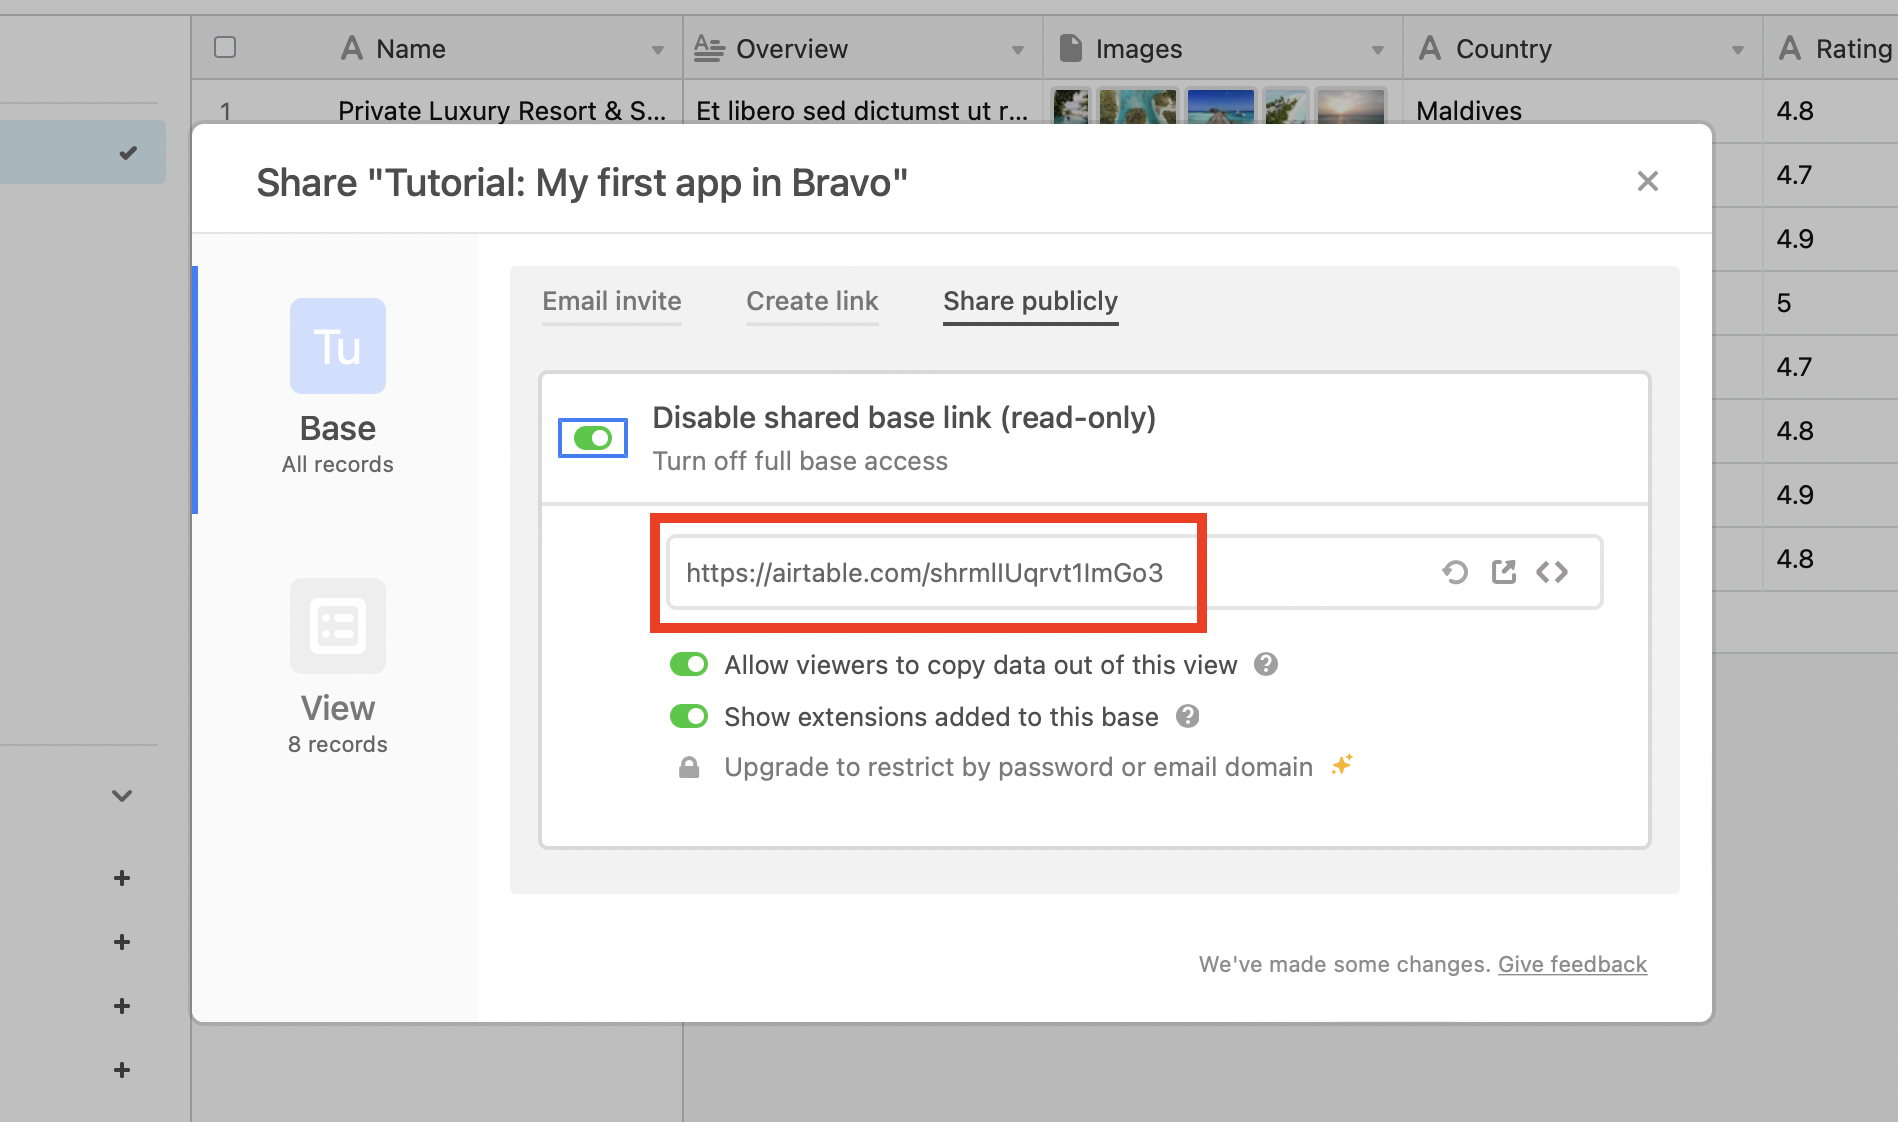Screen dimensions: 1898x1122
Task: Toggle Show extensions added to this base
Action: [x=689, y=716]
